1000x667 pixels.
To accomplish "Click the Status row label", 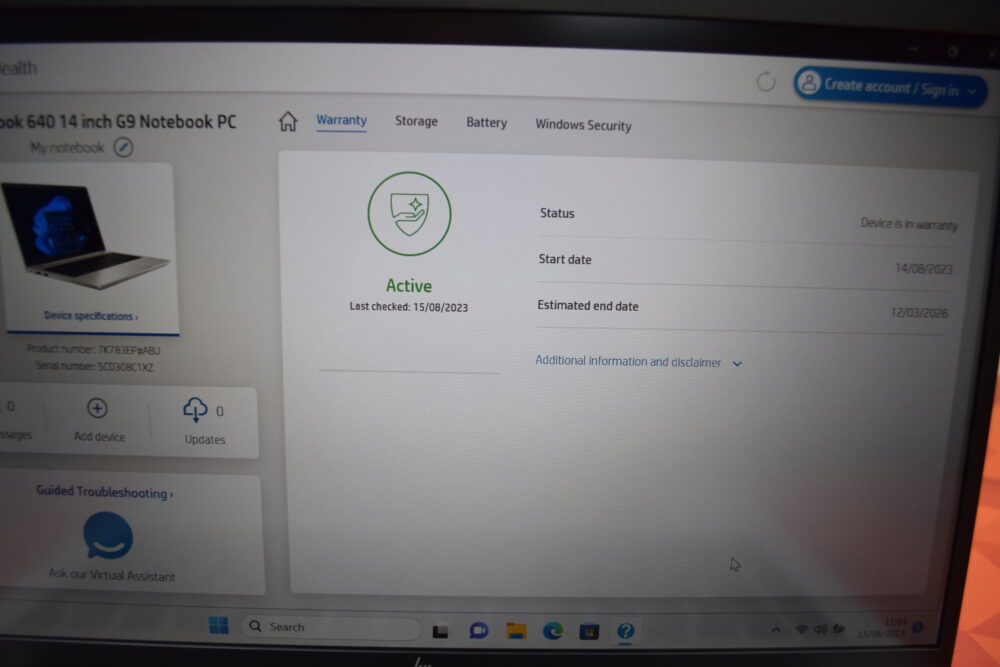I will click(x=557, y=213).
